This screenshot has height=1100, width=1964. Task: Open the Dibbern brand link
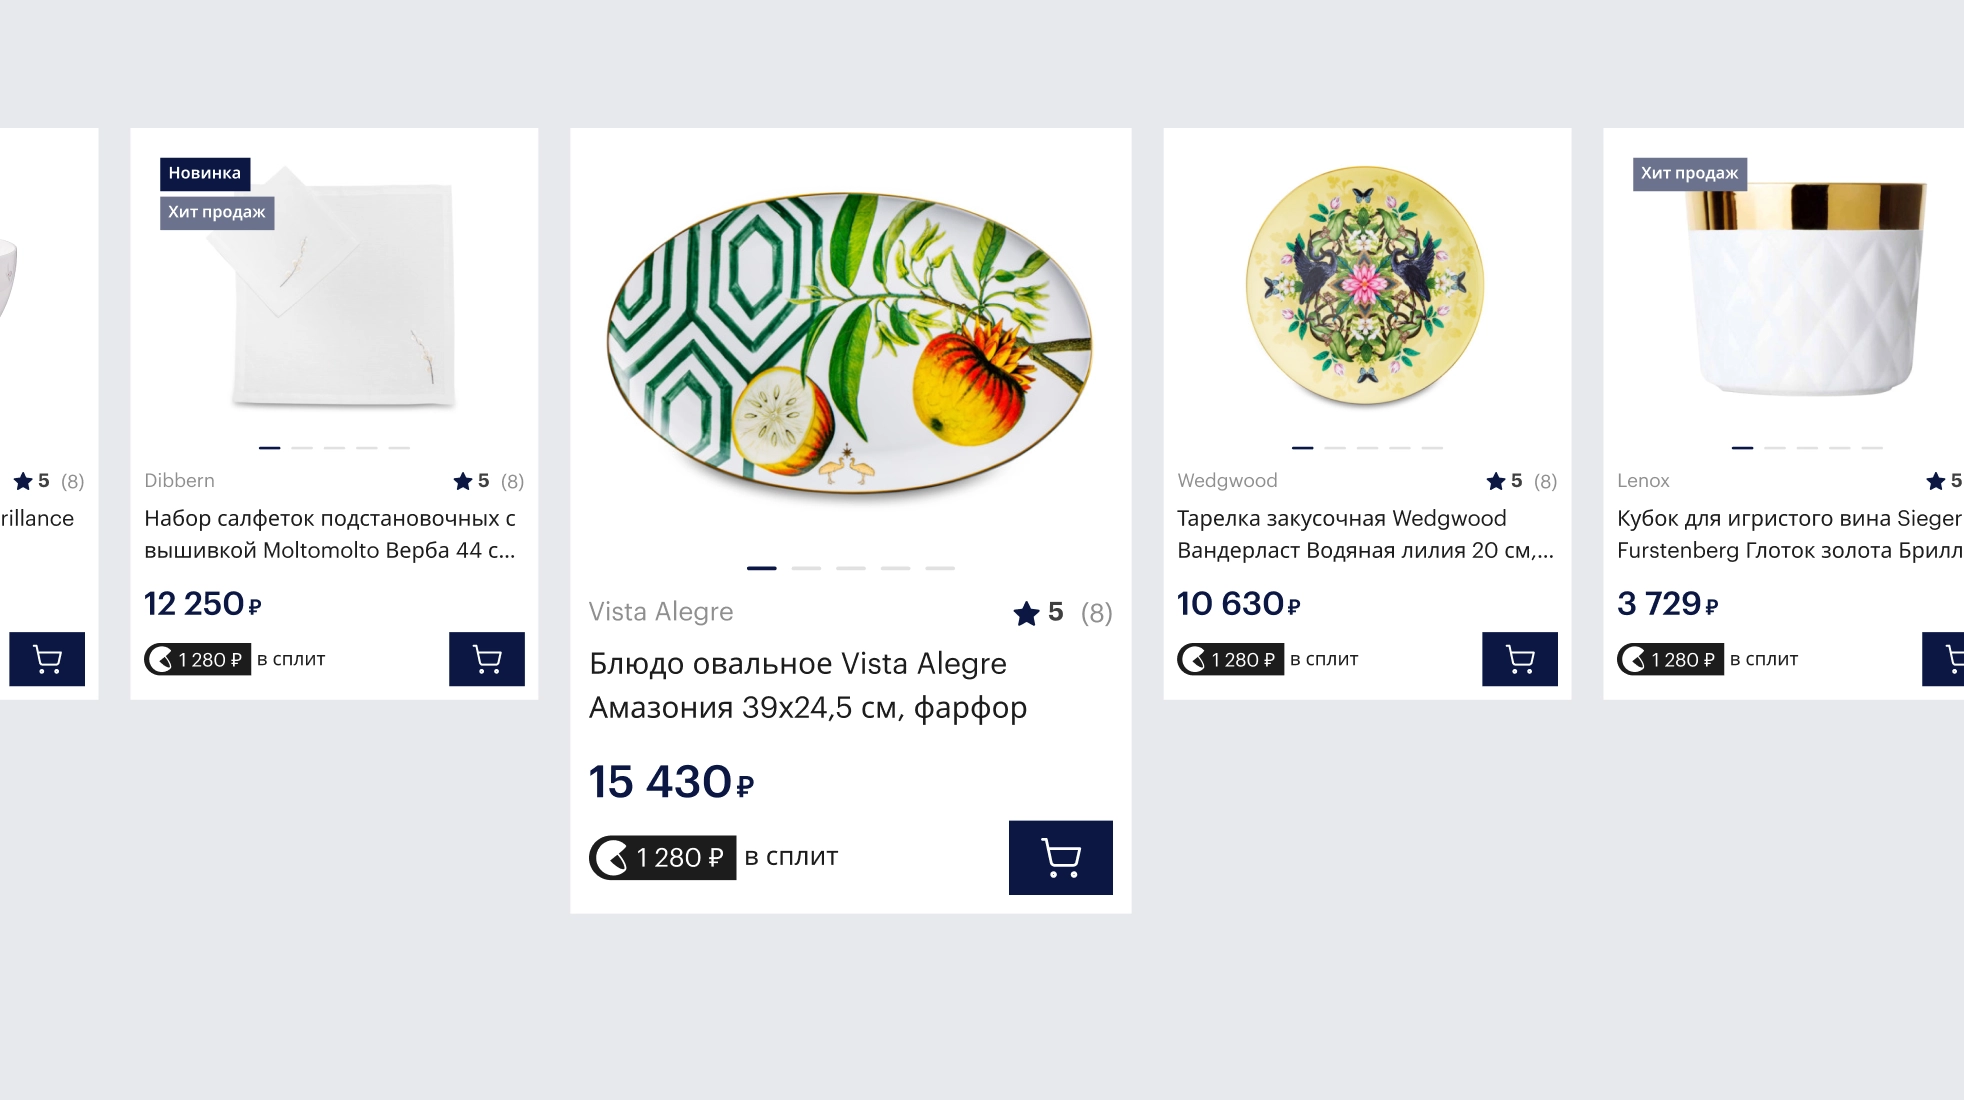179,481
